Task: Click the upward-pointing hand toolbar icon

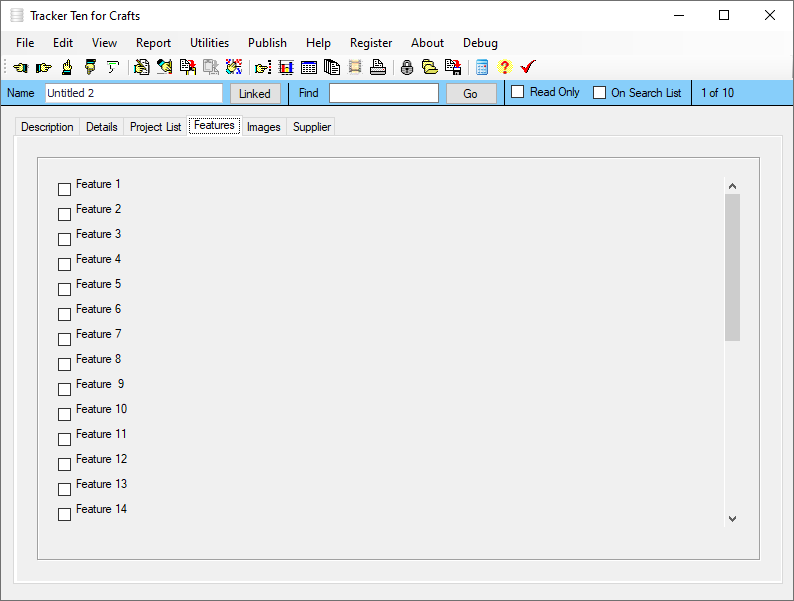Action: (x=67, y=67)
